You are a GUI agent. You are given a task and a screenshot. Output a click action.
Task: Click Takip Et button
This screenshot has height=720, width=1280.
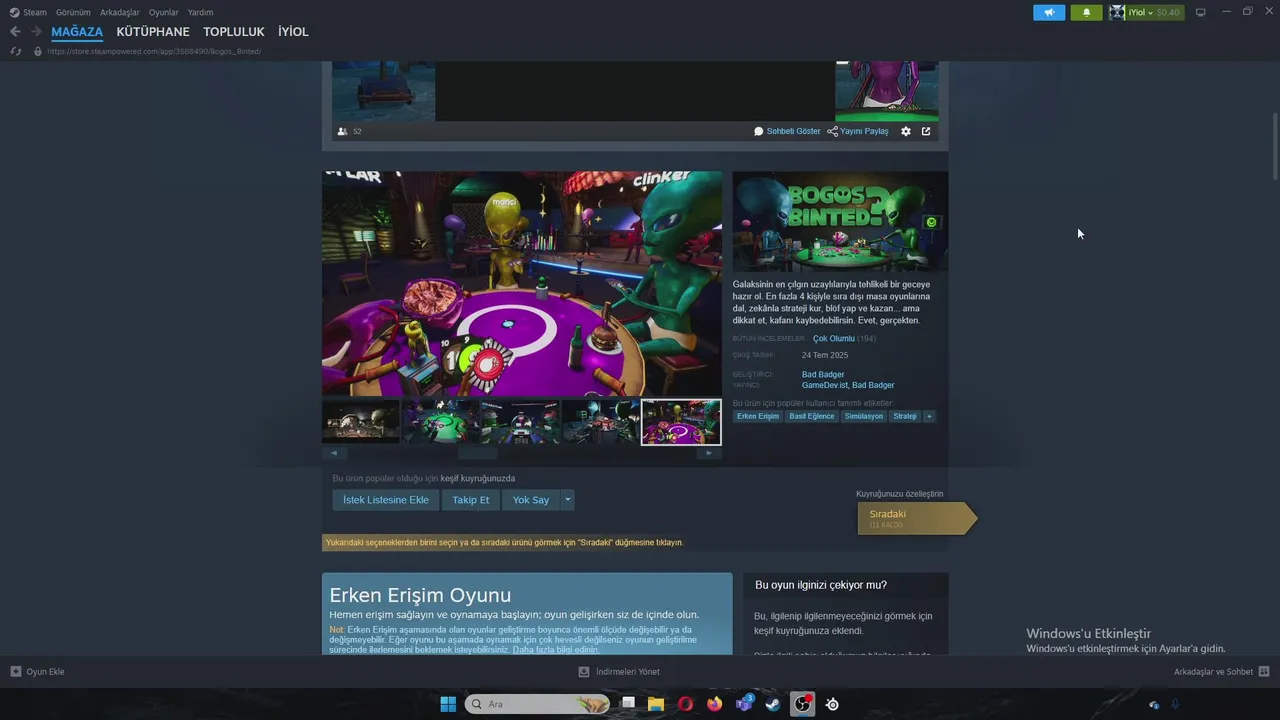470,500
